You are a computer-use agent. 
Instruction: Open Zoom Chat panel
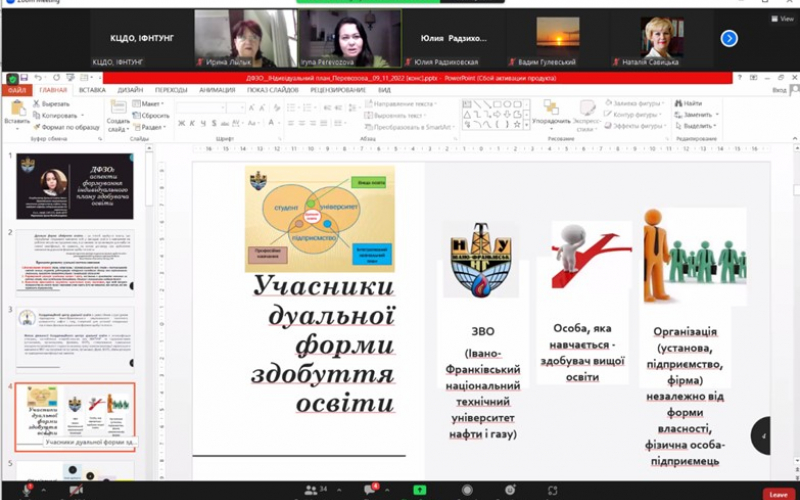371,490
